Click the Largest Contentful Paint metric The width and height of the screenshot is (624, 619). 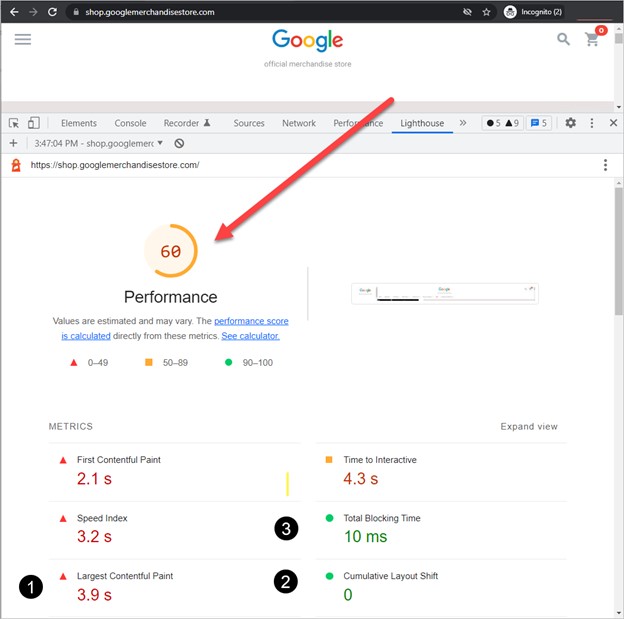tap(175, 588)
